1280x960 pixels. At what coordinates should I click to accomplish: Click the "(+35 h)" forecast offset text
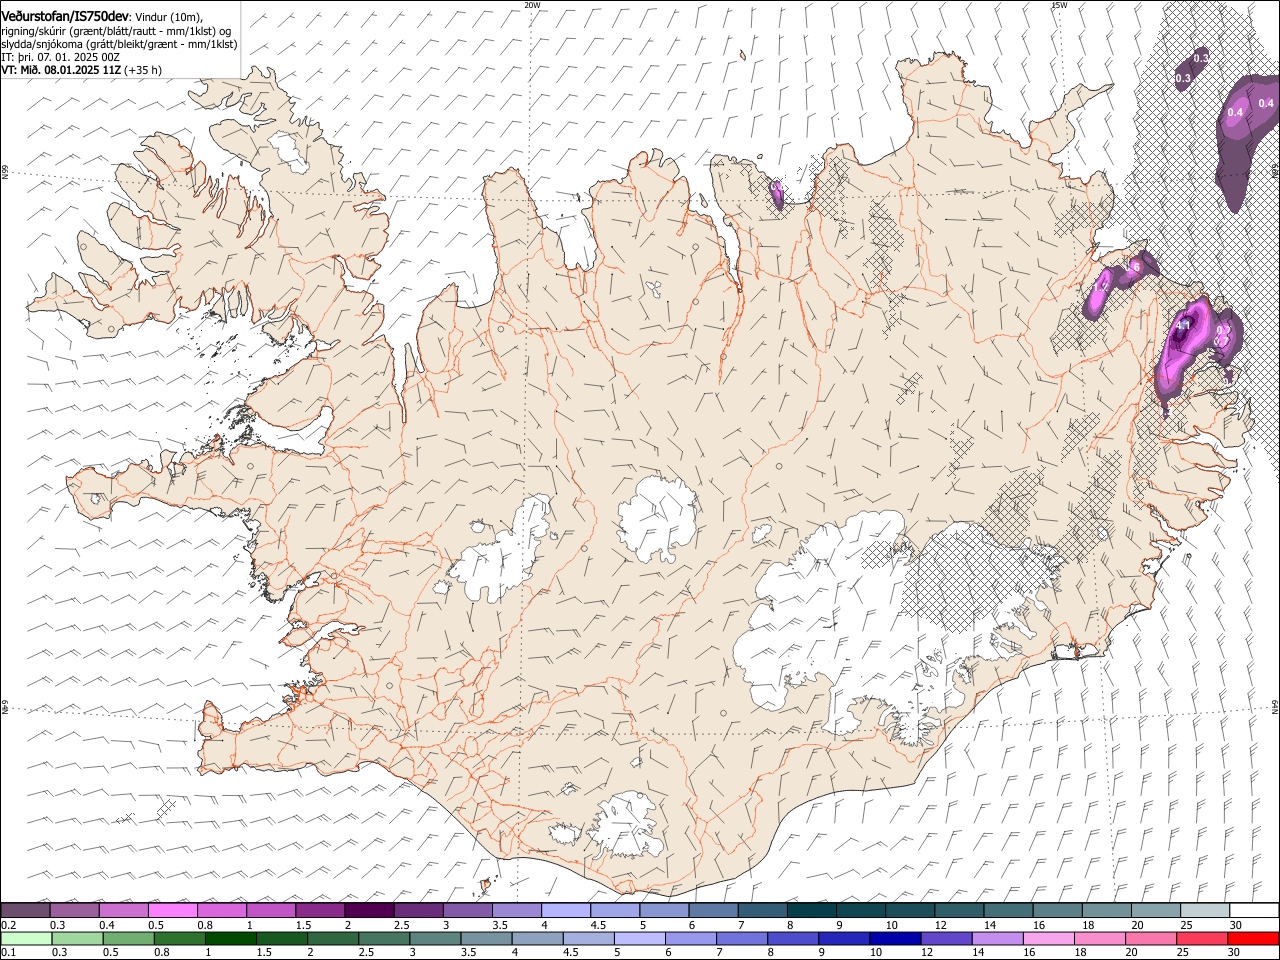pos(144,70)
